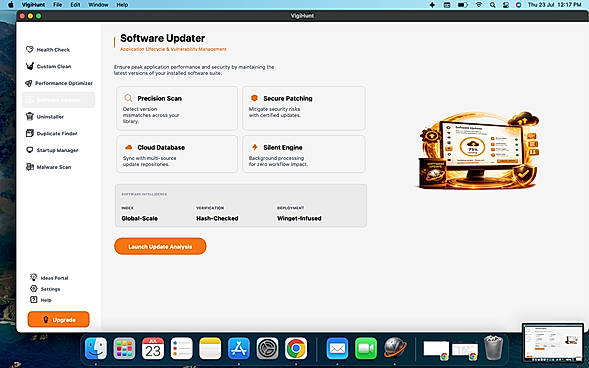Click Cloud Database cloud icon
589x368 pixels.
pyautogui.click(x=128, y=147)
